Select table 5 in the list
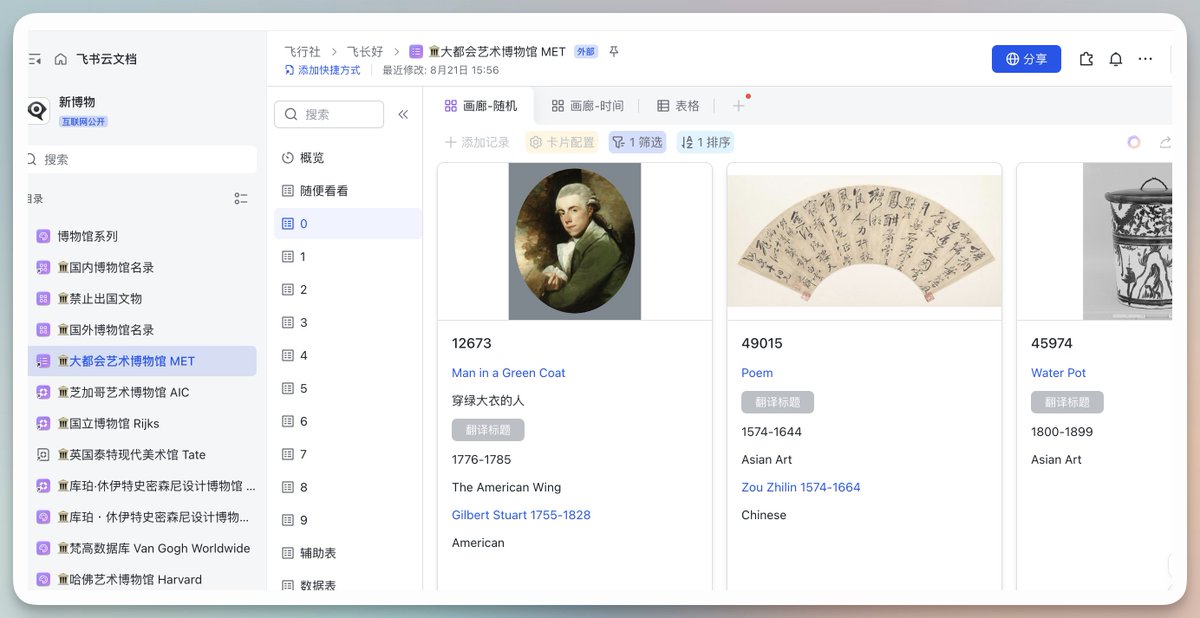 tap(347, 389)
